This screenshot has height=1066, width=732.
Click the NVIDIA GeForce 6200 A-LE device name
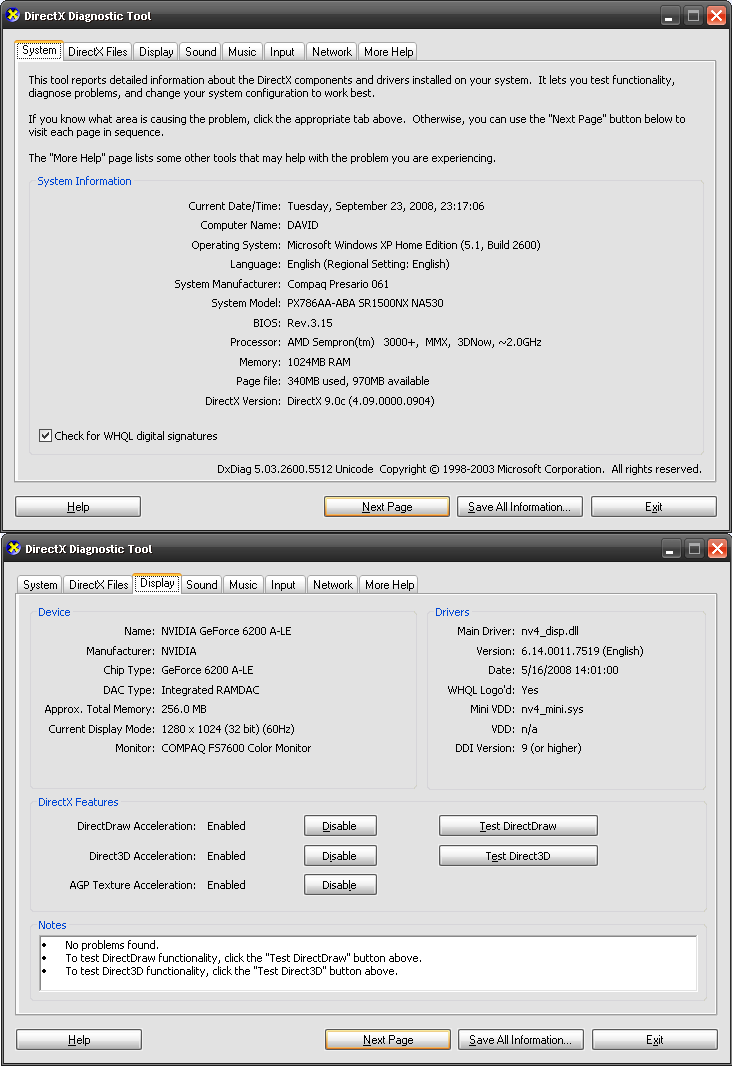point(226,631)
